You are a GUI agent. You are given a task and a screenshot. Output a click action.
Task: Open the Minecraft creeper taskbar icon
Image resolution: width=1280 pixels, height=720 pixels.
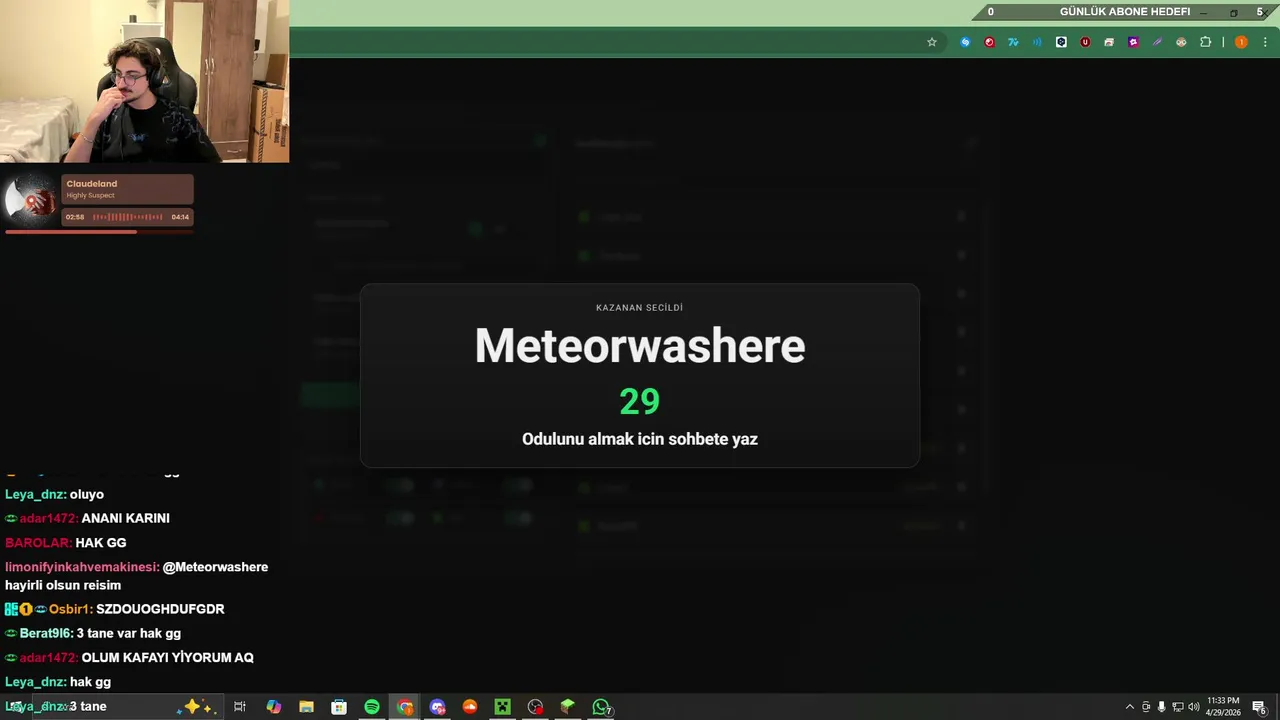(x=502, y=707)
